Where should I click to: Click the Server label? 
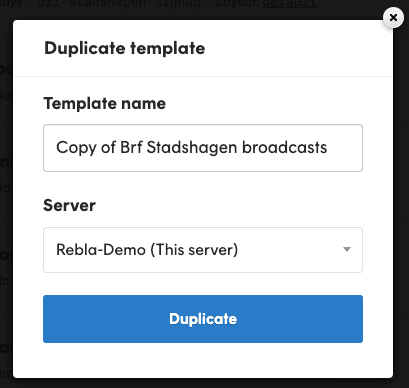[69, 205]
